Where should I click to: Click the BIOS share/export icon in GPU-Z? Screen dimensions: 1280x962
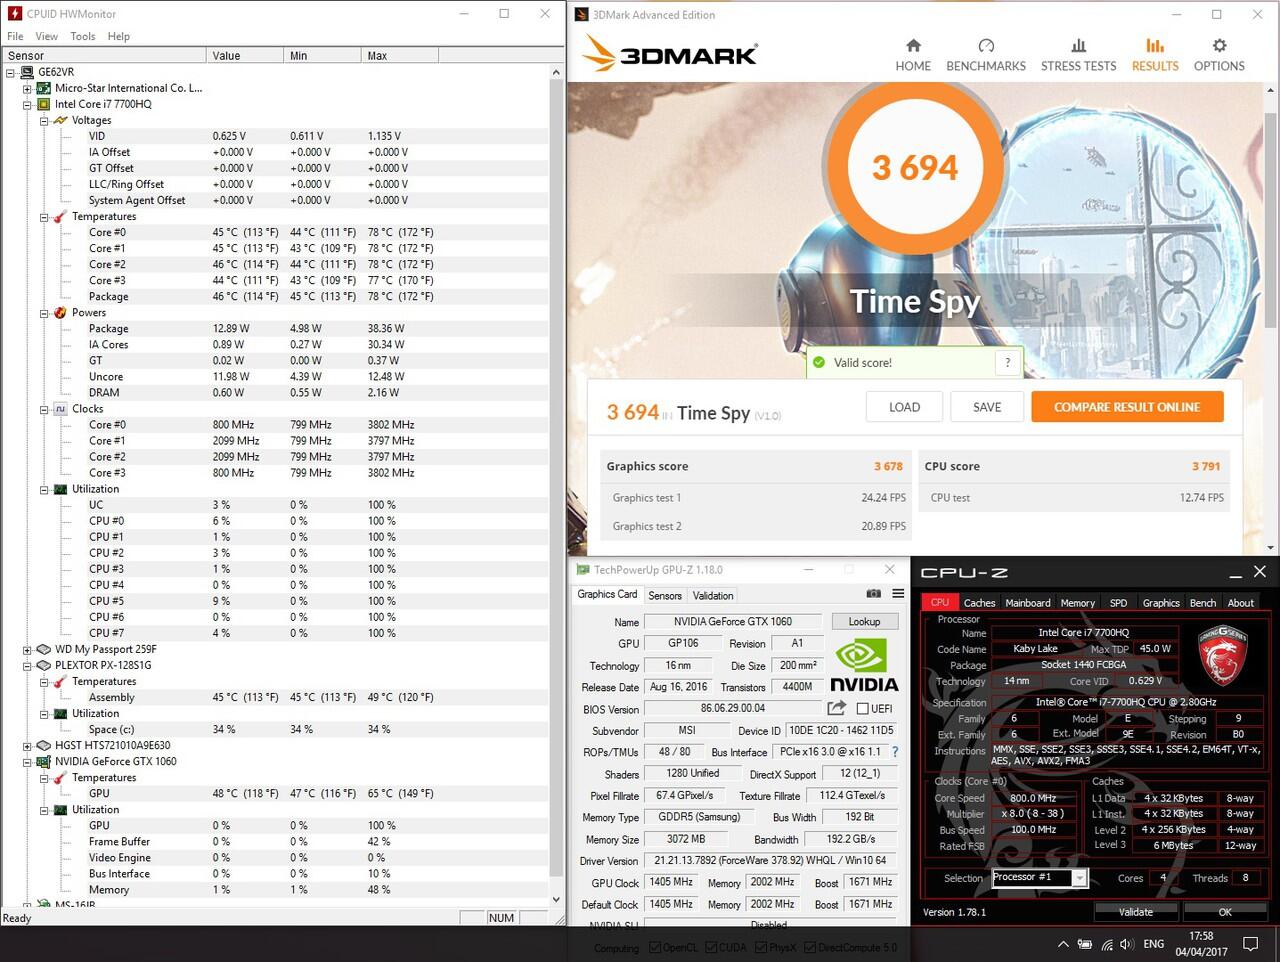[x=836, y=708]
